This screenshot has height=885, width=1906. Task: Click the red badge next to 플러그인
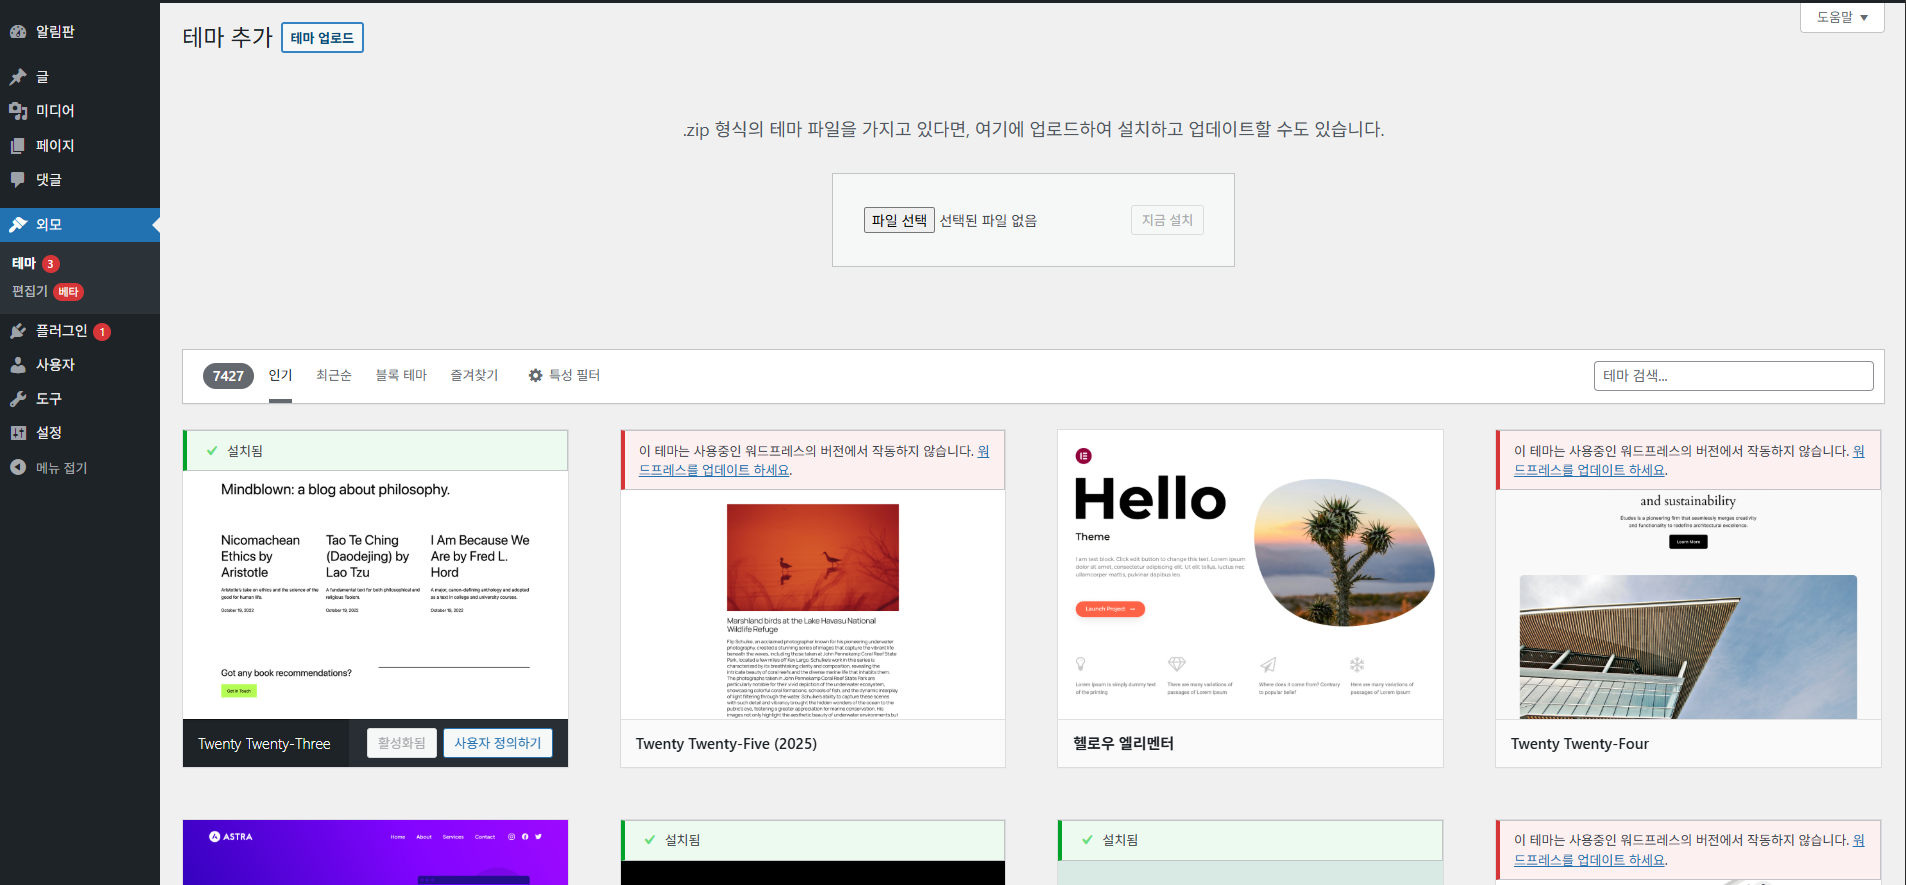coord(102,332)
